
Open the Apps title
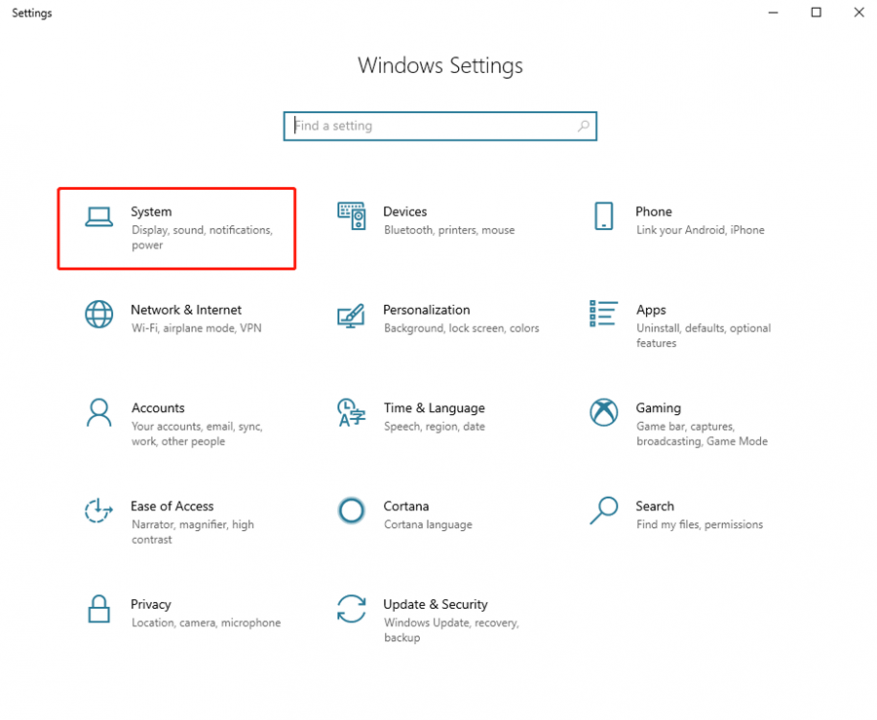pyautogui.click(x=651, y=310)
